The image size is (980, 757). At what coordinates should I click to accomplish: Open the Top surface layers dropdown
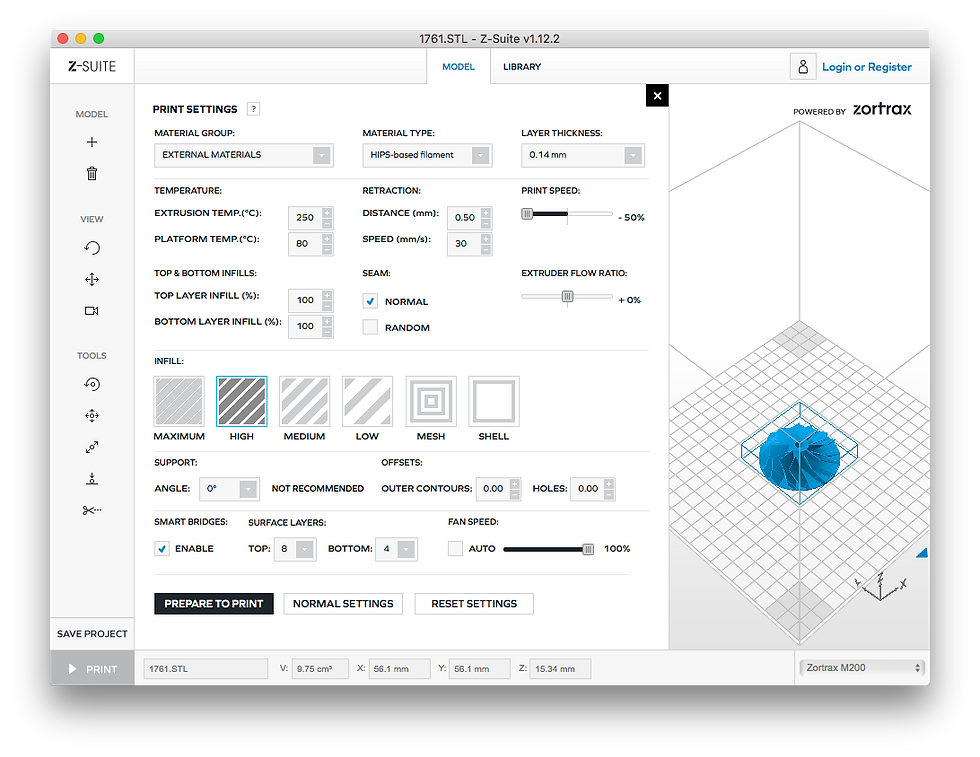point(295,549)
